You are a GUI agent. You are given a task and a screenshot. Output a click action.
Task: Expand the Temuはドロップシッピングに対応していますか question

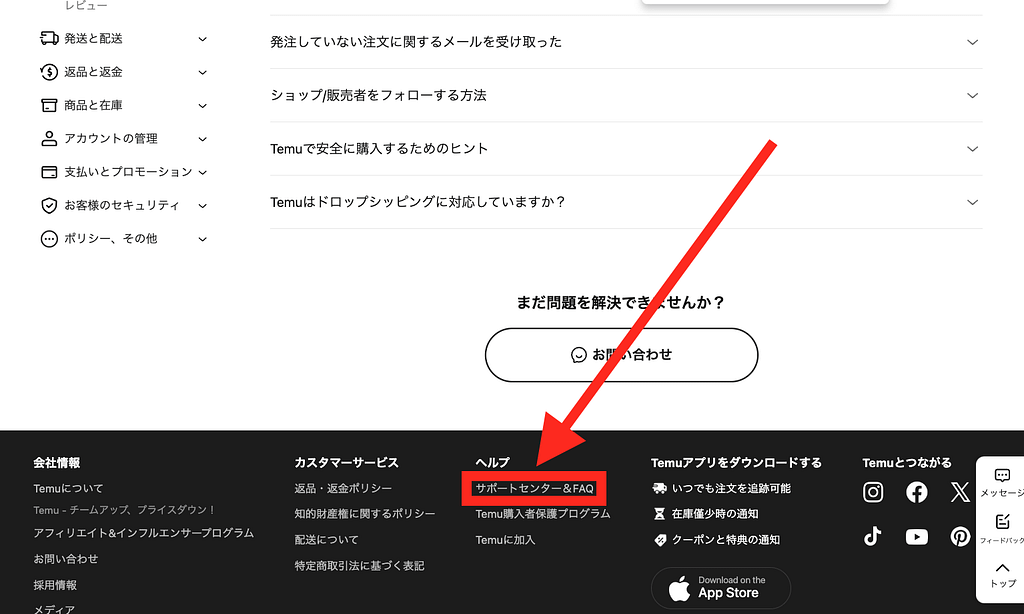tap(626, 202)
